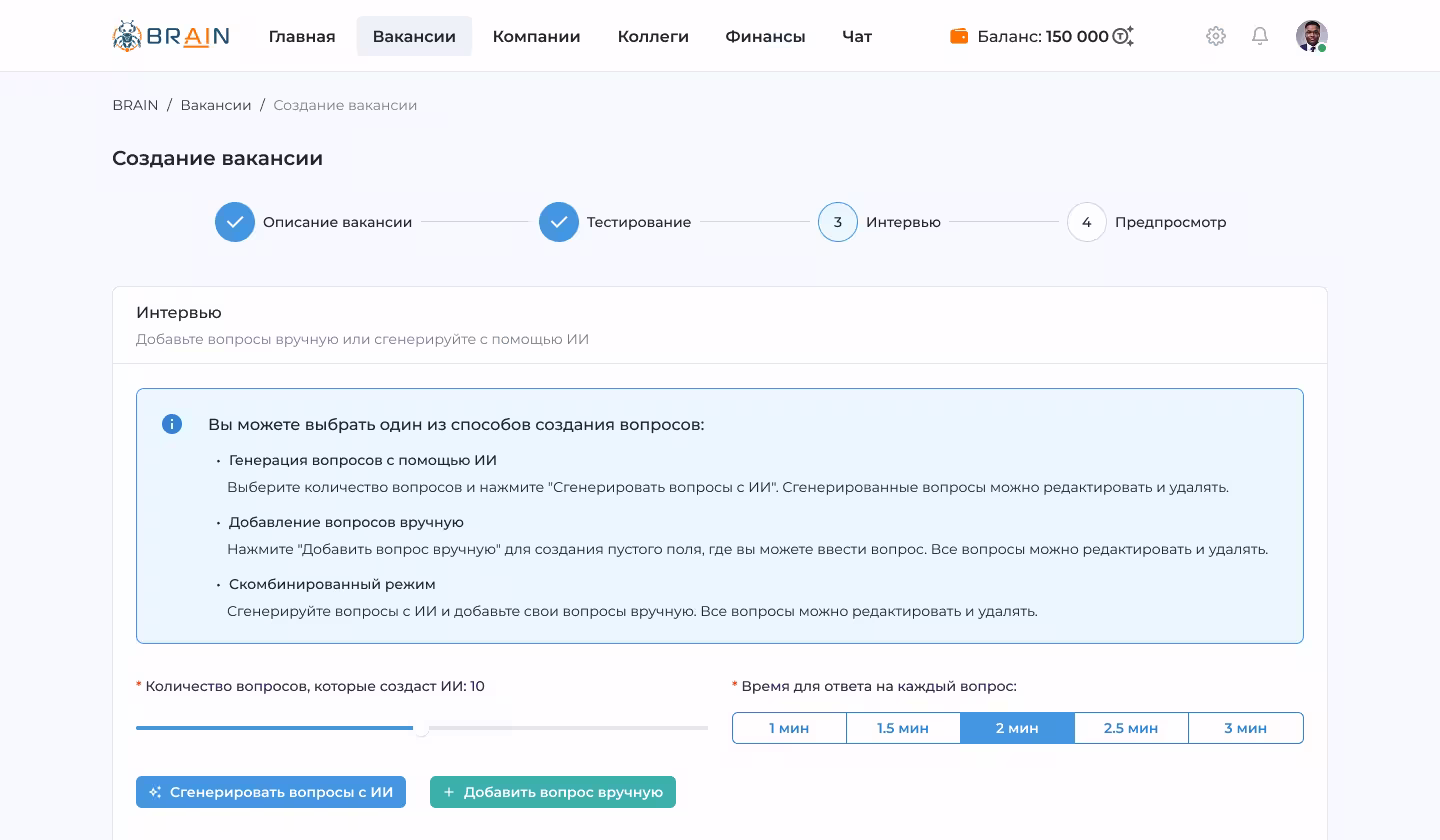
Task: Click completed step checkmark for Описание вакансии
Action: [235, 222]
